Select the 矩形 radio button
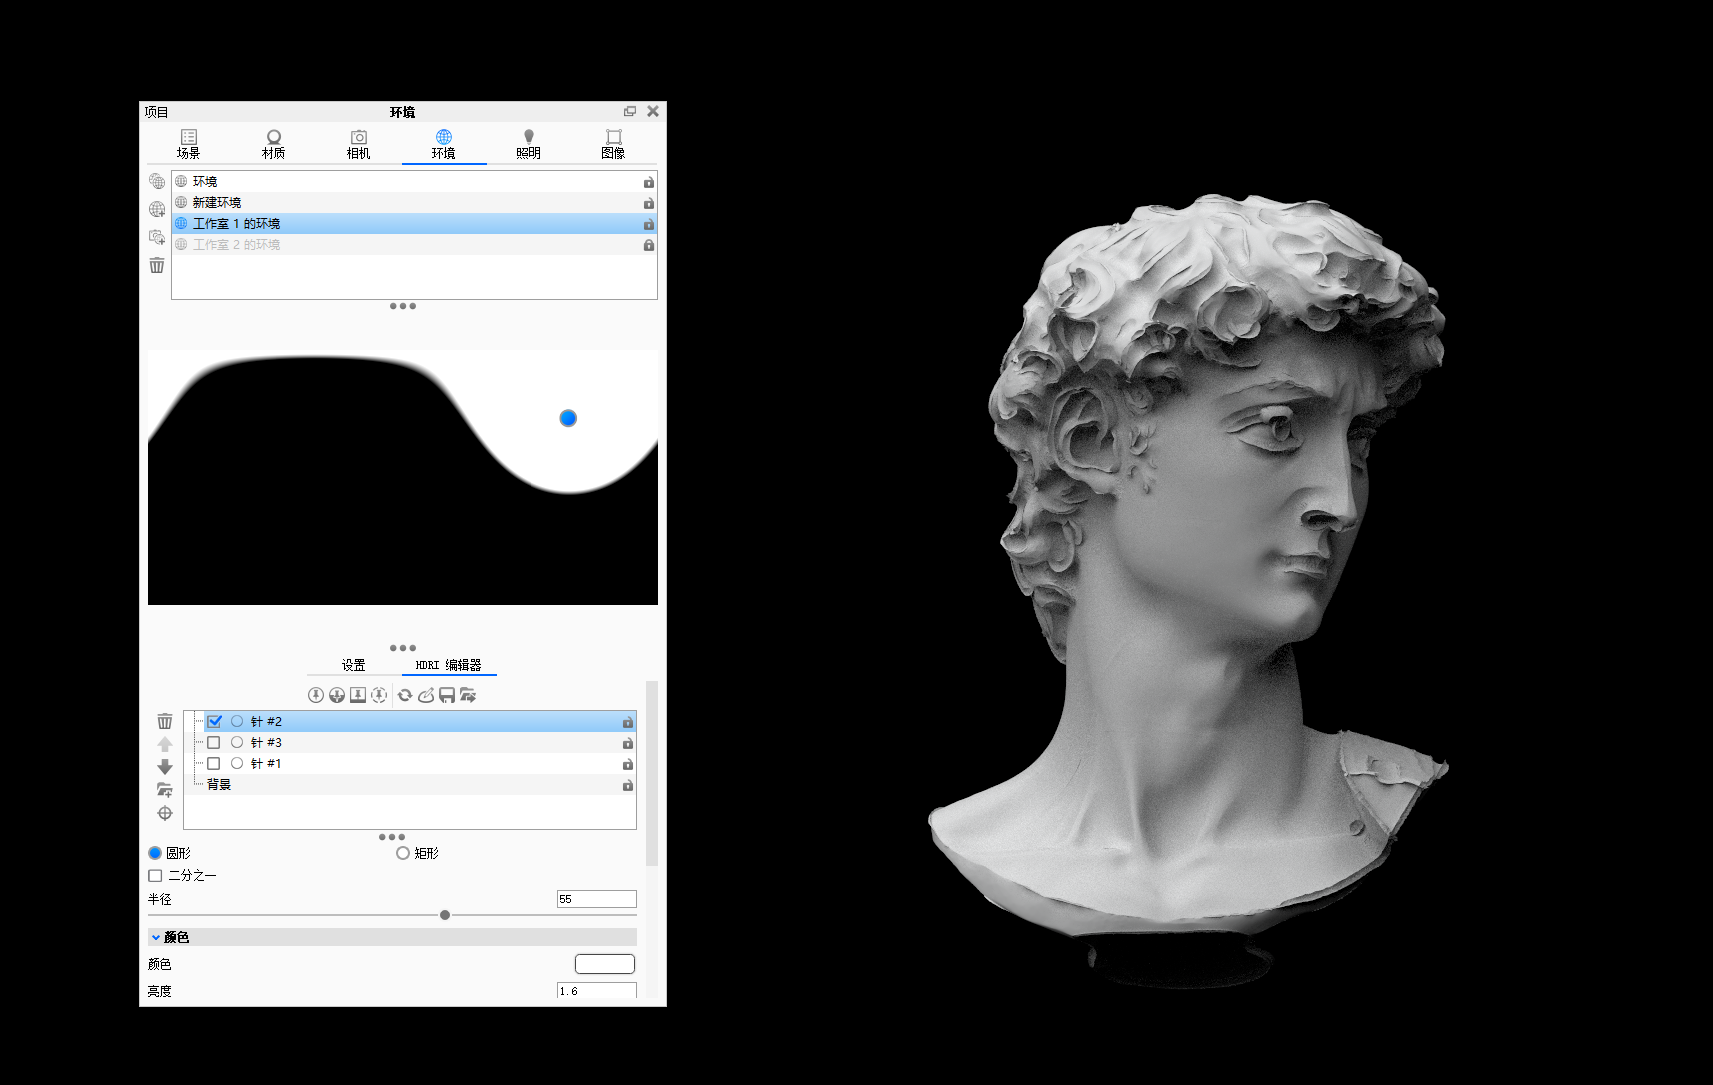The width and height of the screenshot is (1713, 1085). 402,853
